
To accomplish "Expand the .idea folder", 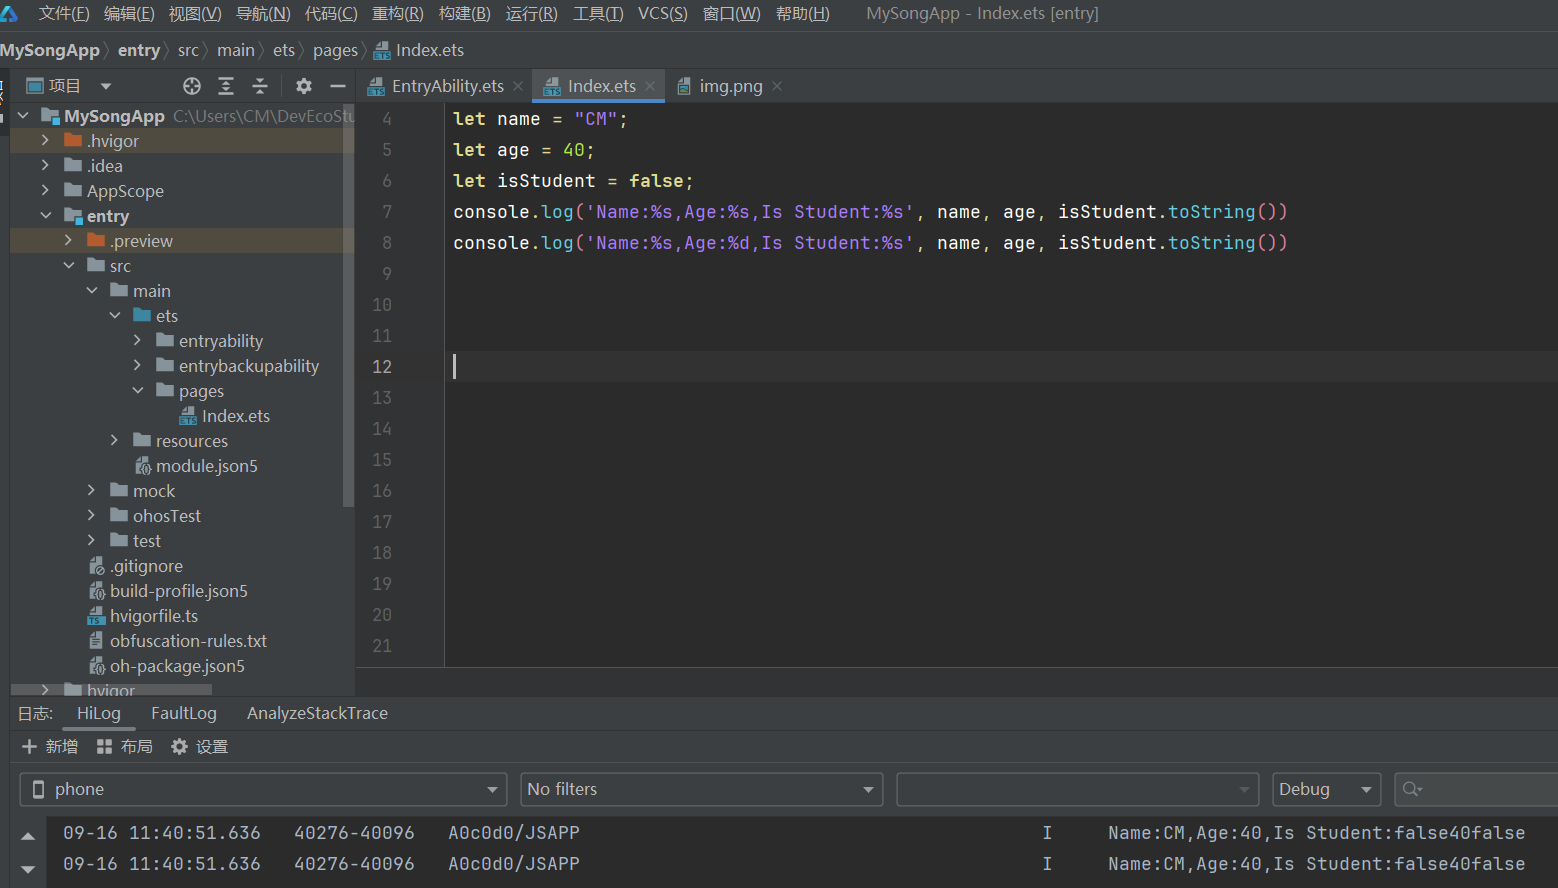I will (x=45, y=166).
